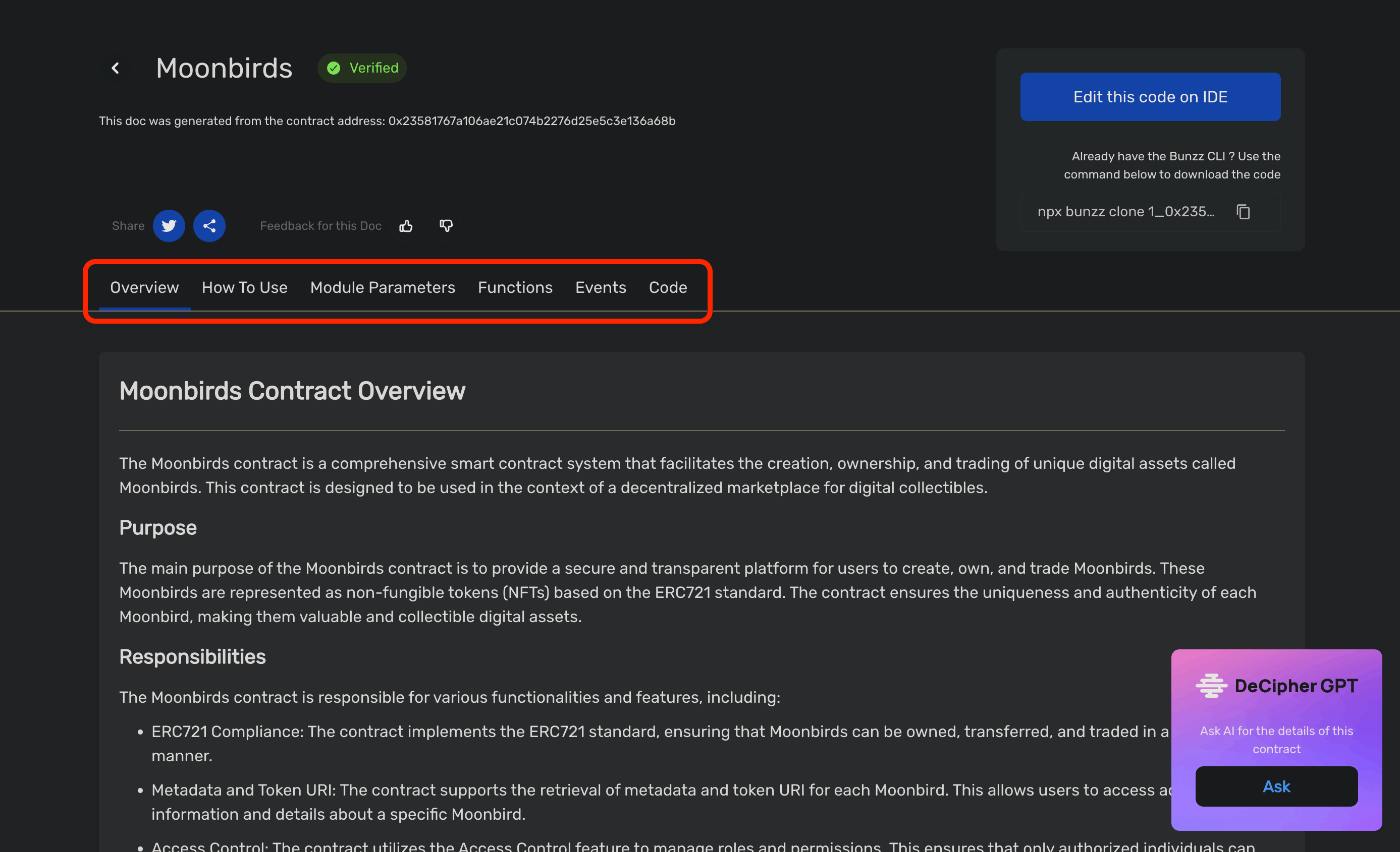
Task: Click the DeCipher GPT logo icon
Action: click(x=1211, y=686)
